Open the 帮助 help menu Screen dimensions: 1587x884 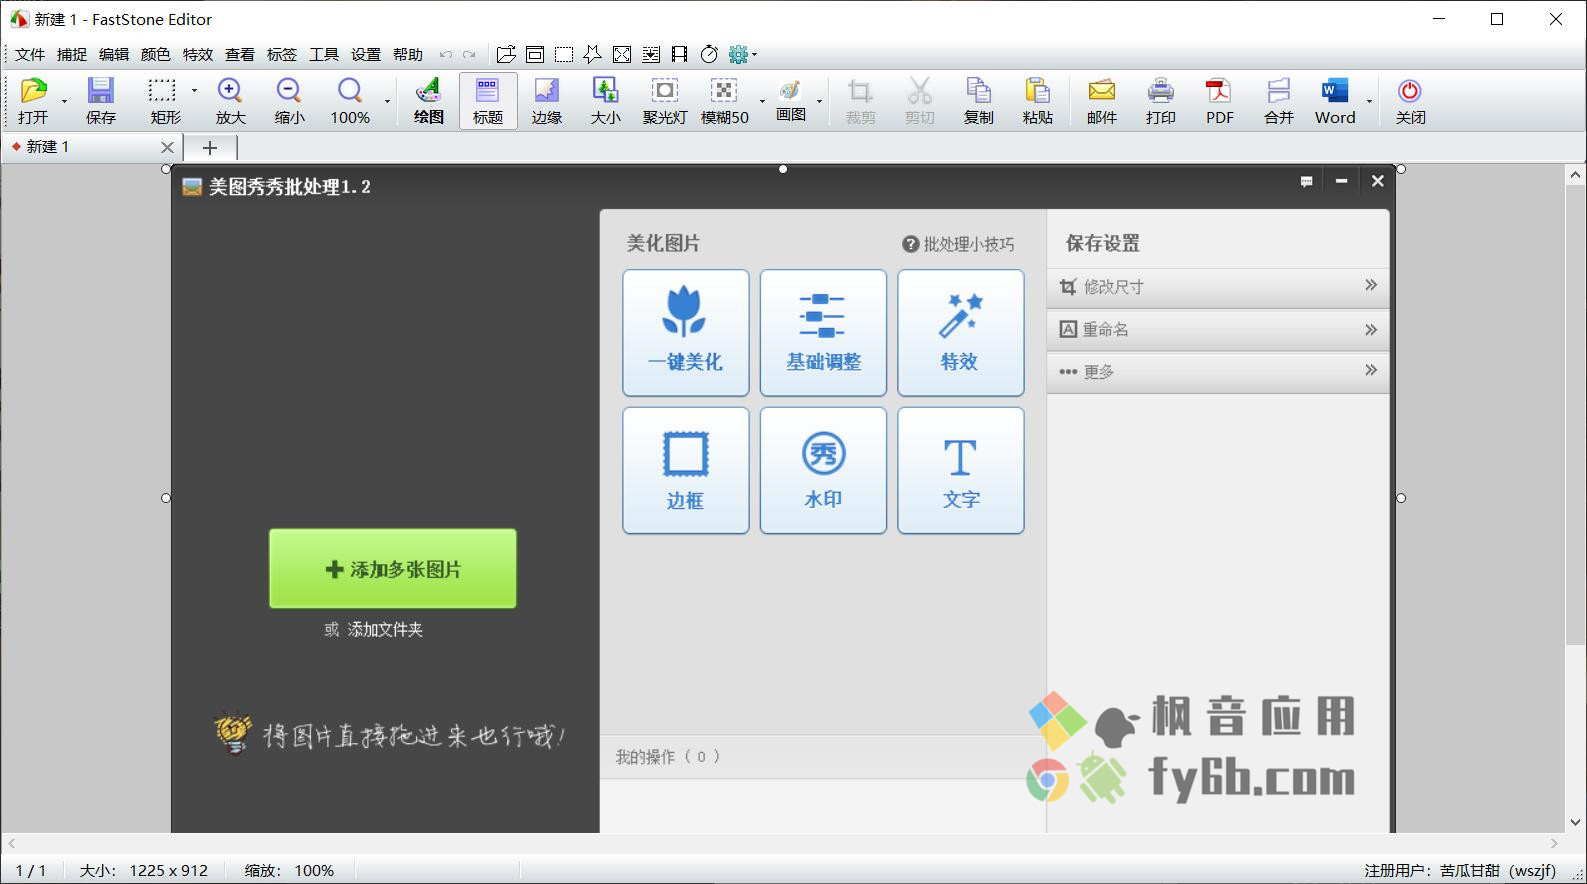point(408,54)
